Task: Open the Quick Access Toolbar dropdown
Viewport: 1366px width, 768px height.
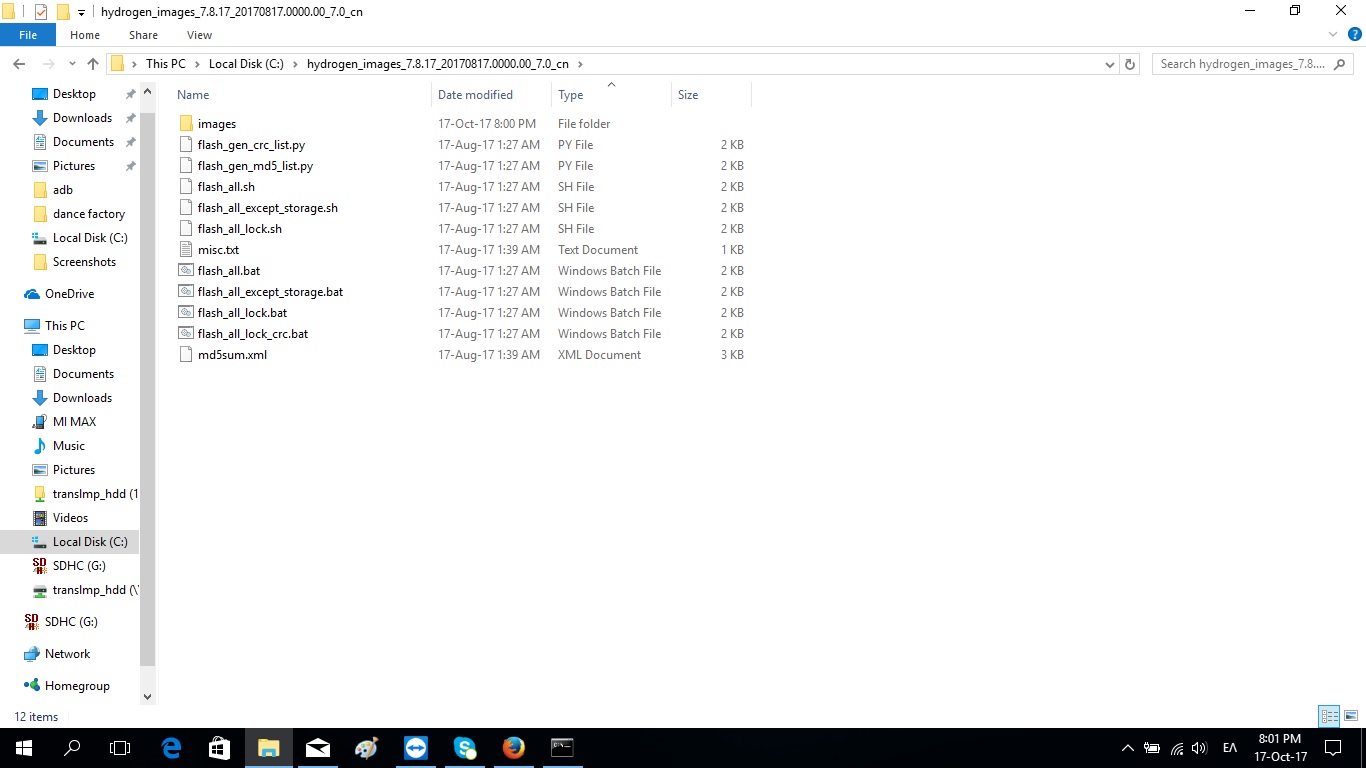Action: tap(82, 12)
